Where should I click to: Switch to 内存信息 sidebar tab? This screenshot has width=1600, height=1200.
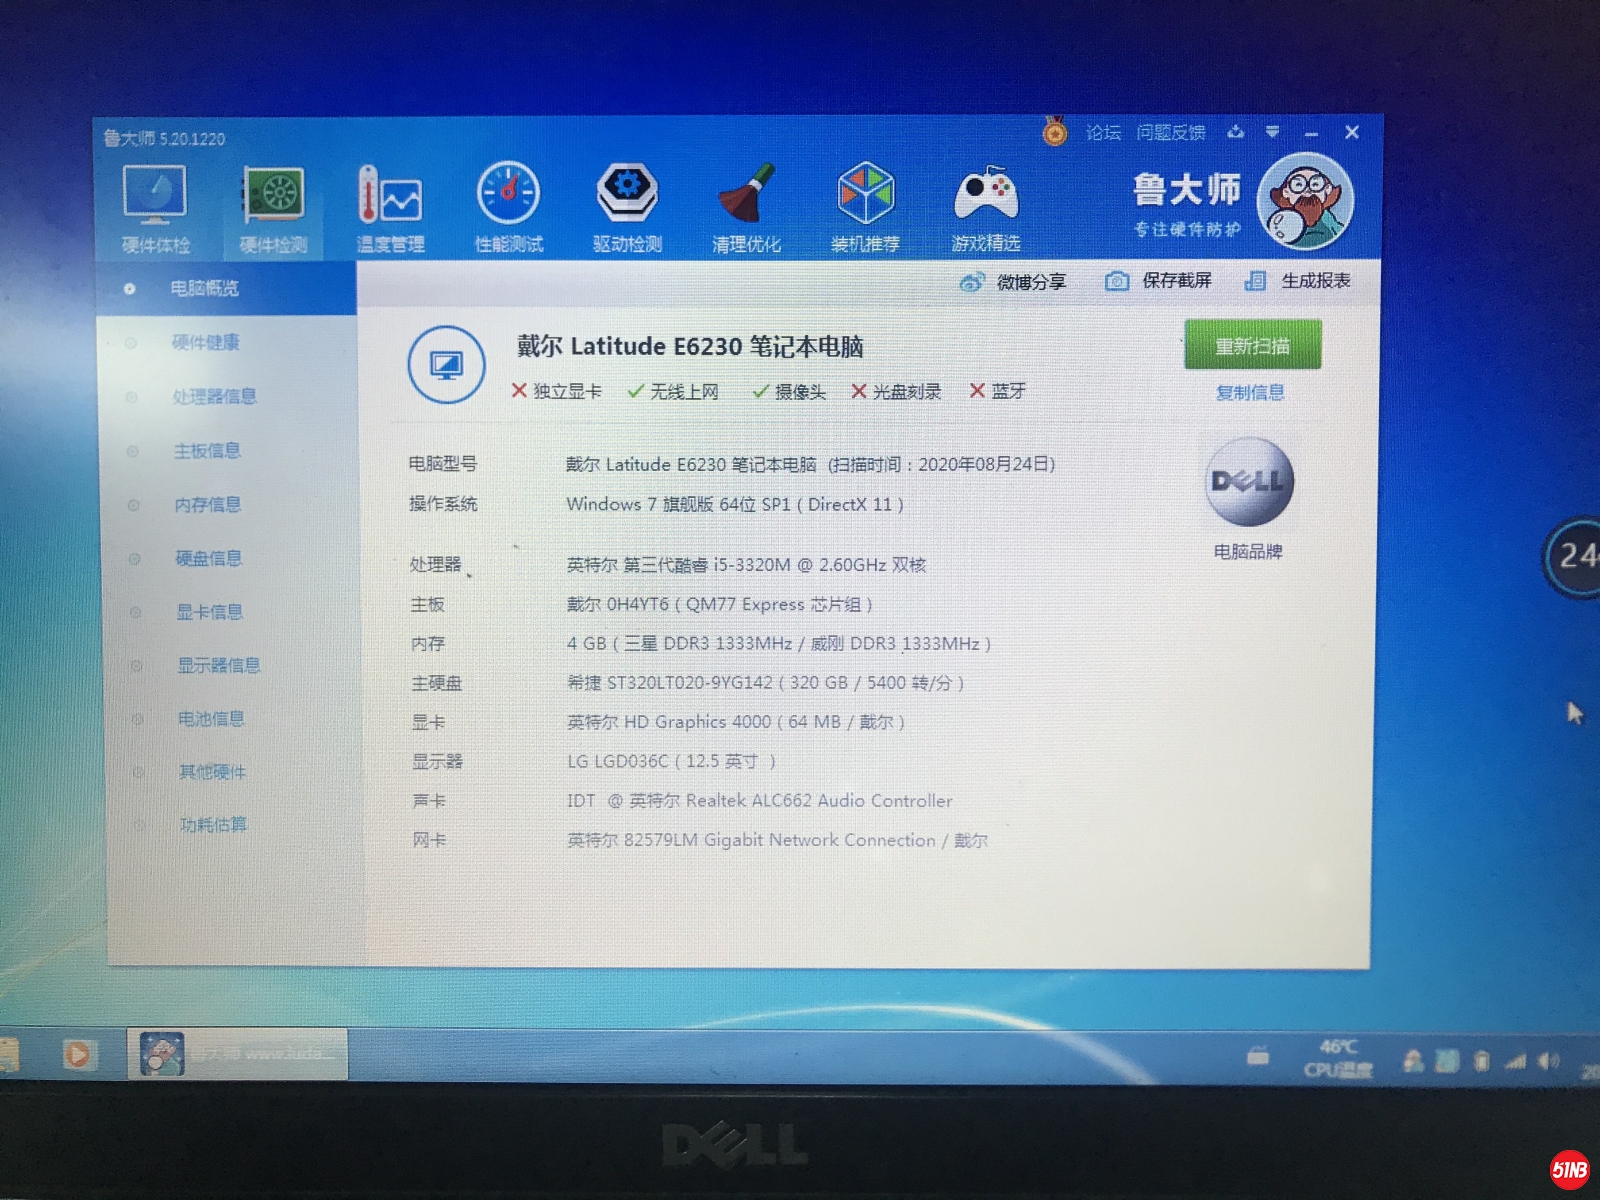pos(208,505)
